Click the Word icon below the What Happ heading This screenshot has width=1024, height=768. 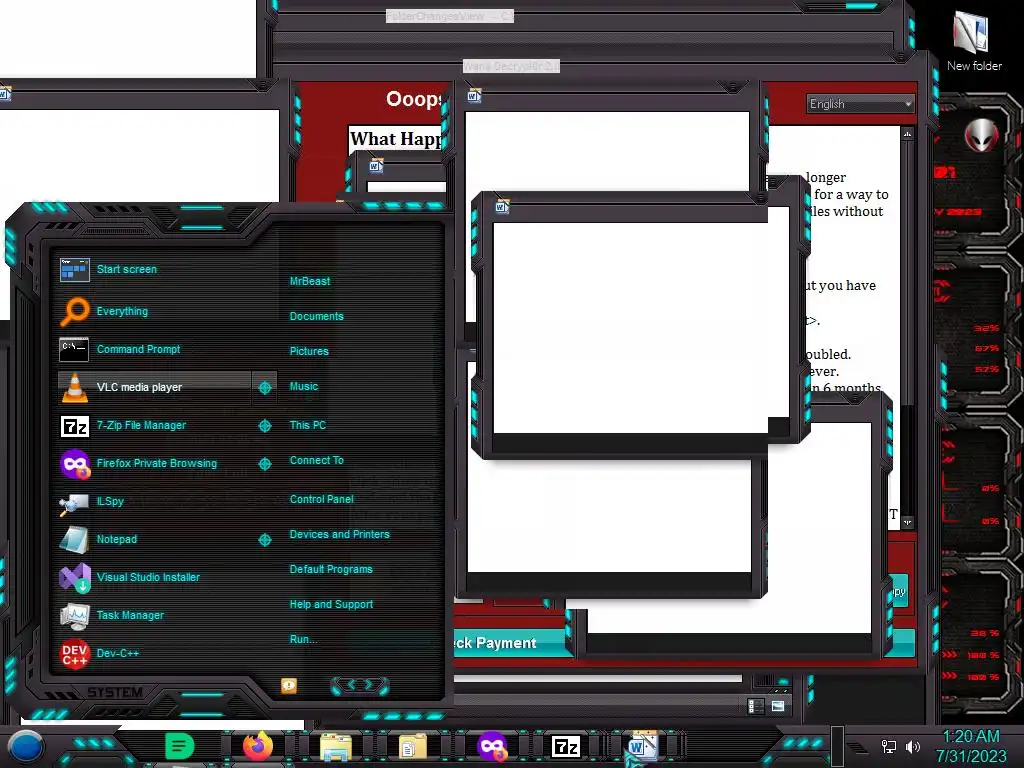coord(376,166)
